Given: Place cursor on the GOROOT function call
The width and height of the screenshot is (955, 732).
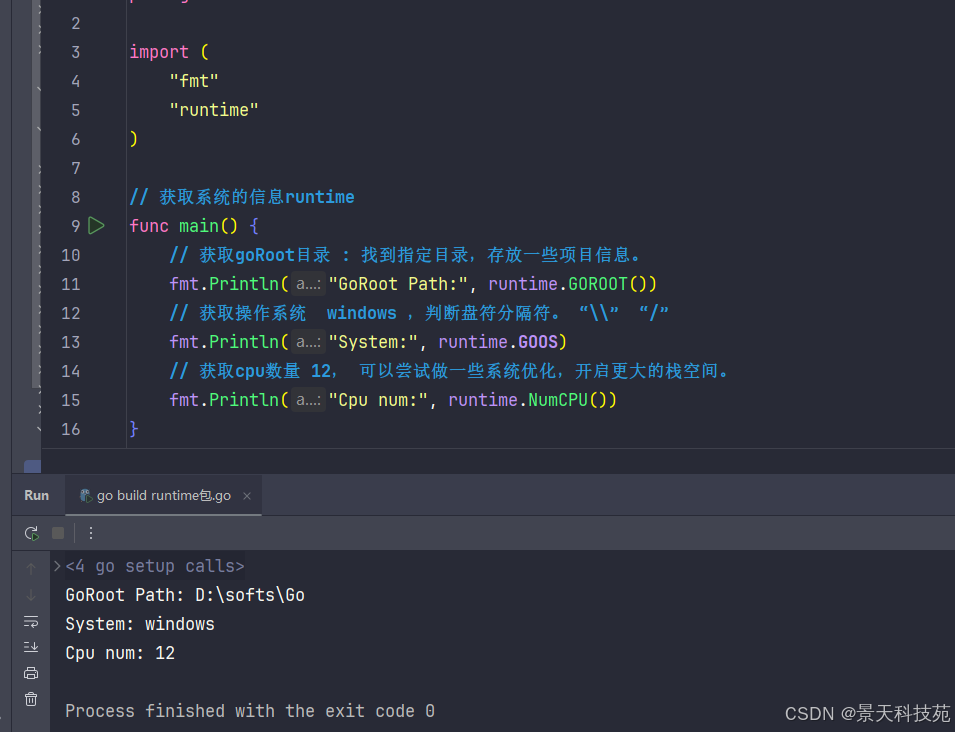Looking at the screenshot, I should pyautogui.click(x=597, y=284).
